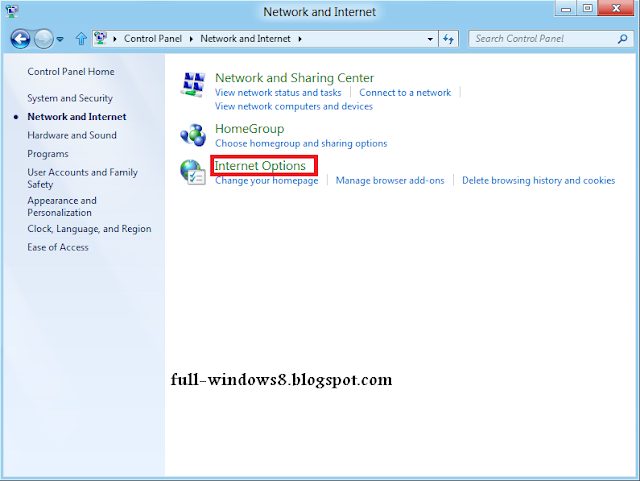The height and width of the screenshot is (481, 640).
Task: Select Network and Internet in sidebar
Action: 77,116
